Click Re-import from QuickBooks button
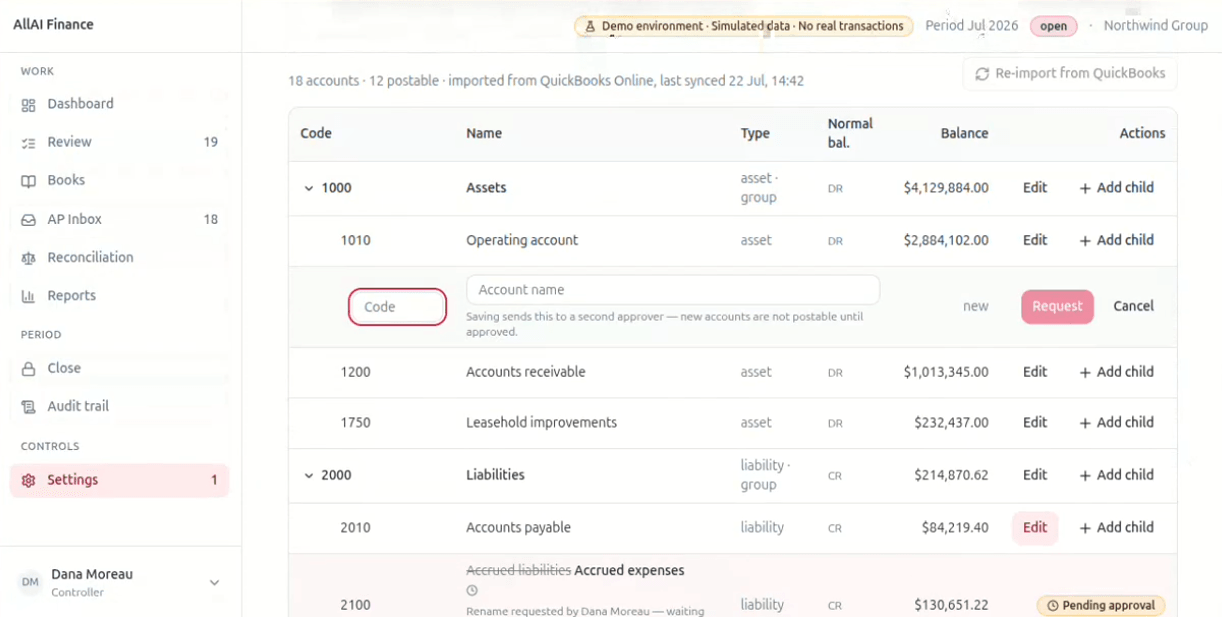Screen dimensions: 1222x617 (x=1070, y=74)
